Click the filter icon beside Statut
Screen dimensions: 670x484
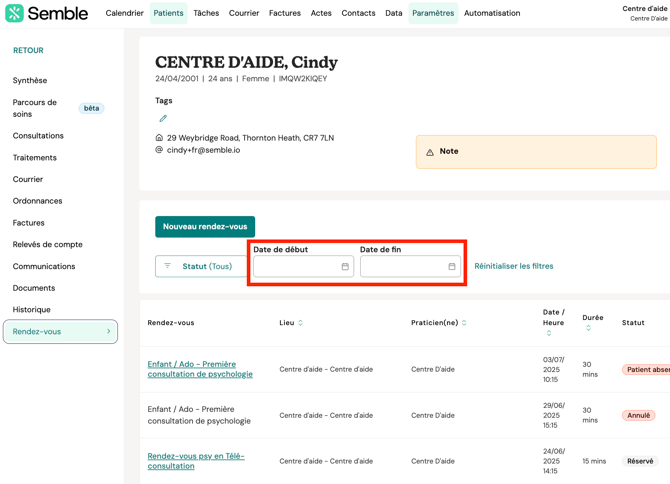[x=168, y=267]
